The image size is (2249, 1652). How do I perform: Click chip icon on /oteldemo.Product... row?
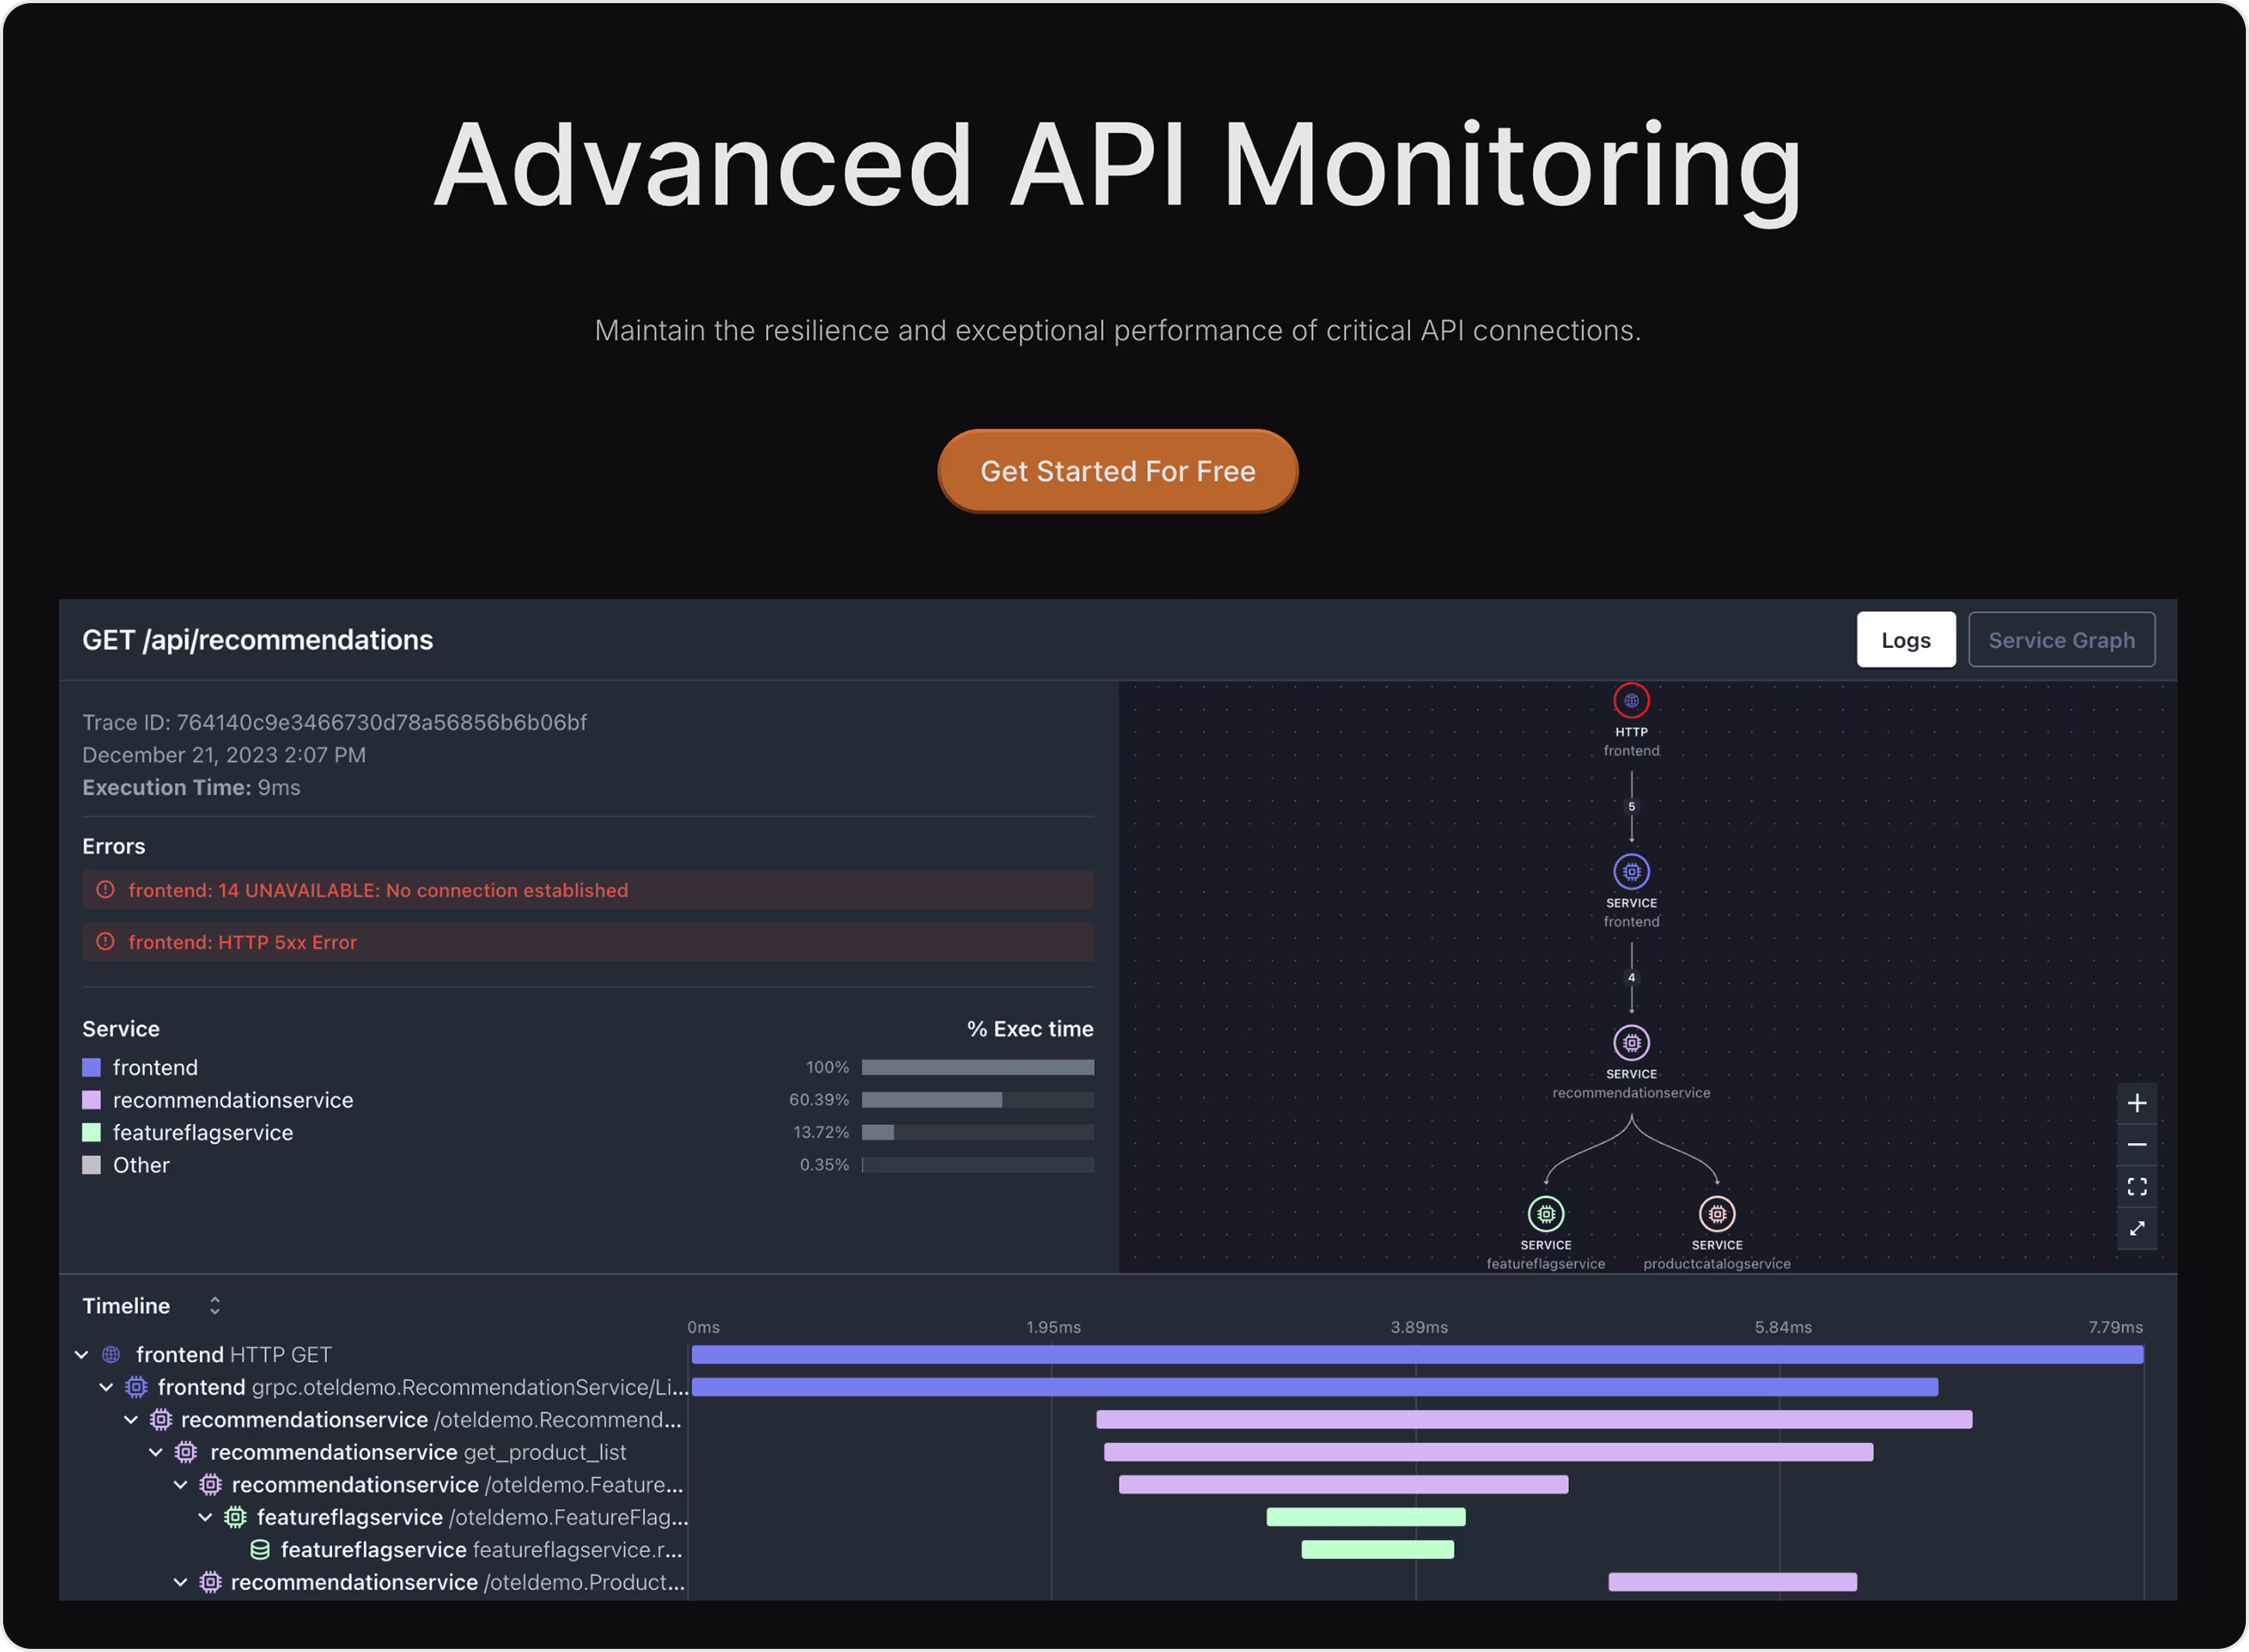click(x=210, y=1583)
